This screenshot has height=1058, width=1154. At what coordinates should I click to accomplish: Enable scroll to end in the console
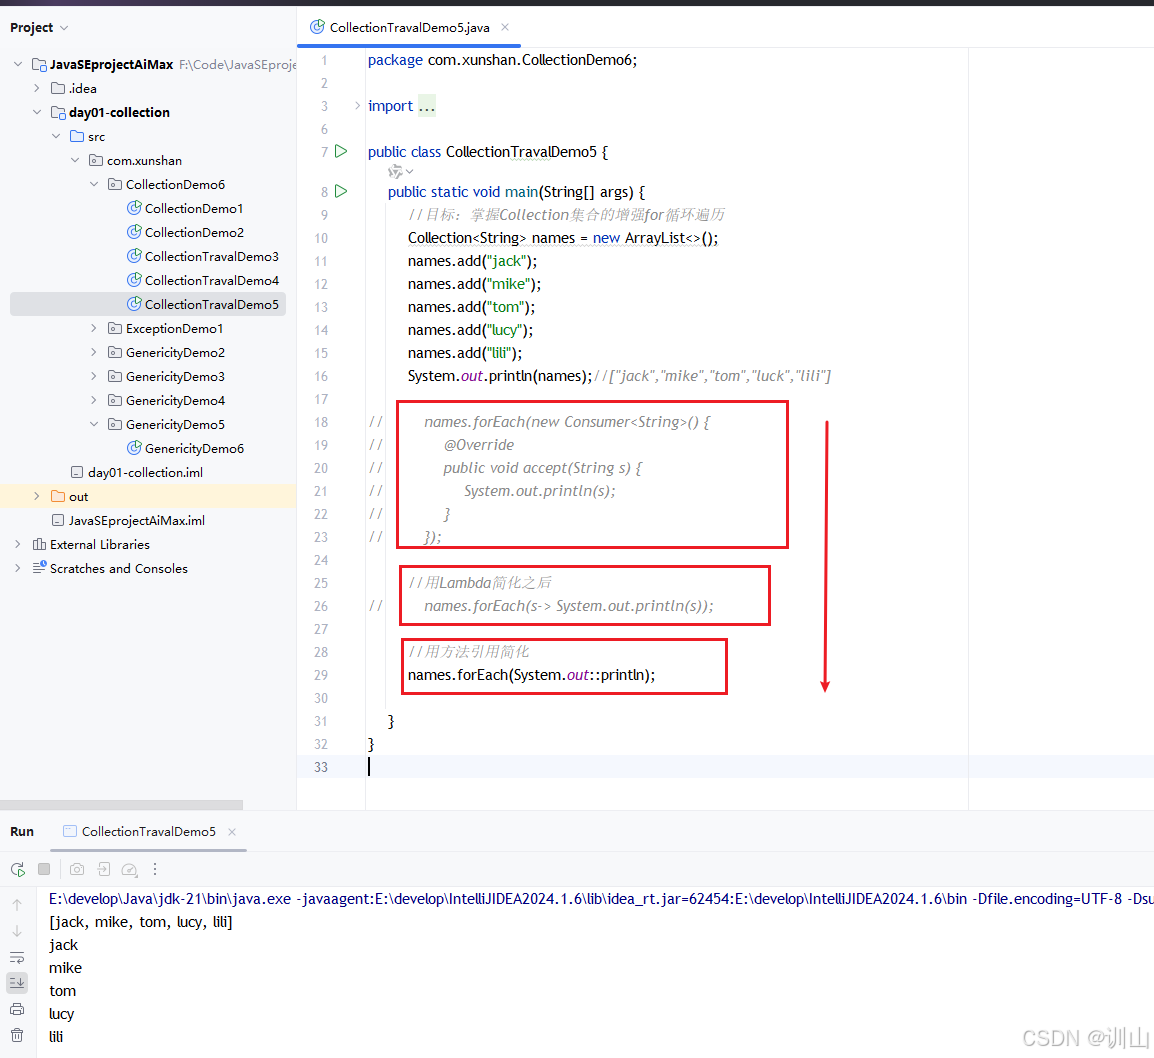[16, 981]
